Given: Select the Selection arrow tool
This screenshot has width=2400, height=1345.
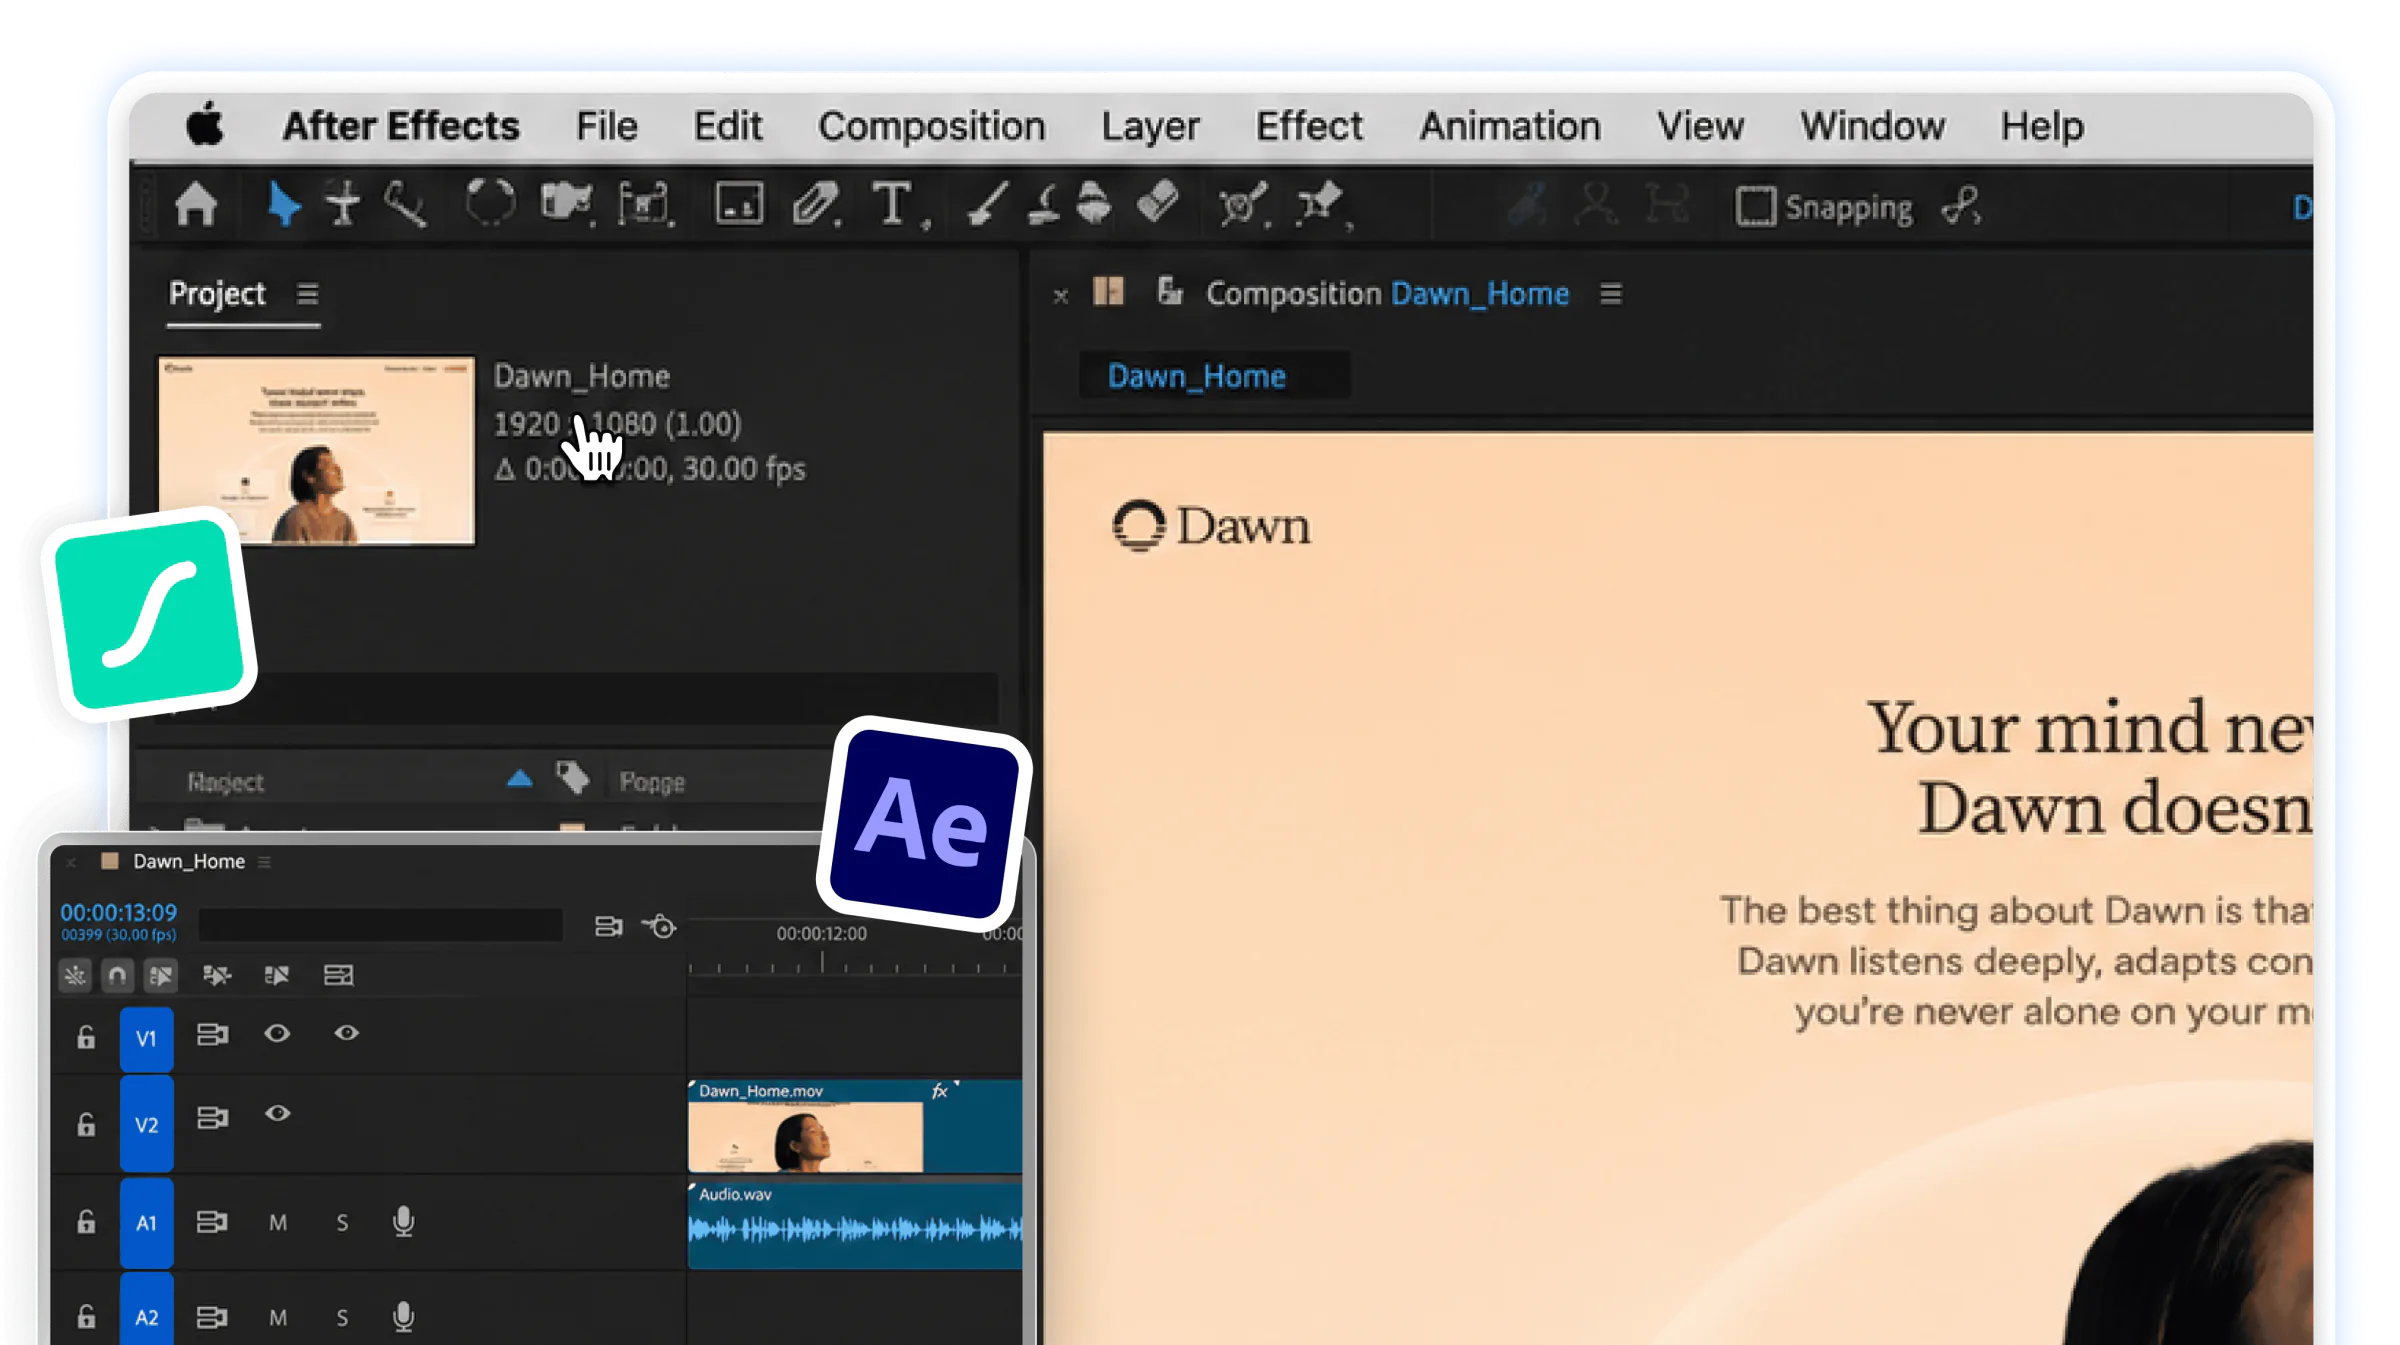Looking at the screenshot, I should tap(284, 206).
